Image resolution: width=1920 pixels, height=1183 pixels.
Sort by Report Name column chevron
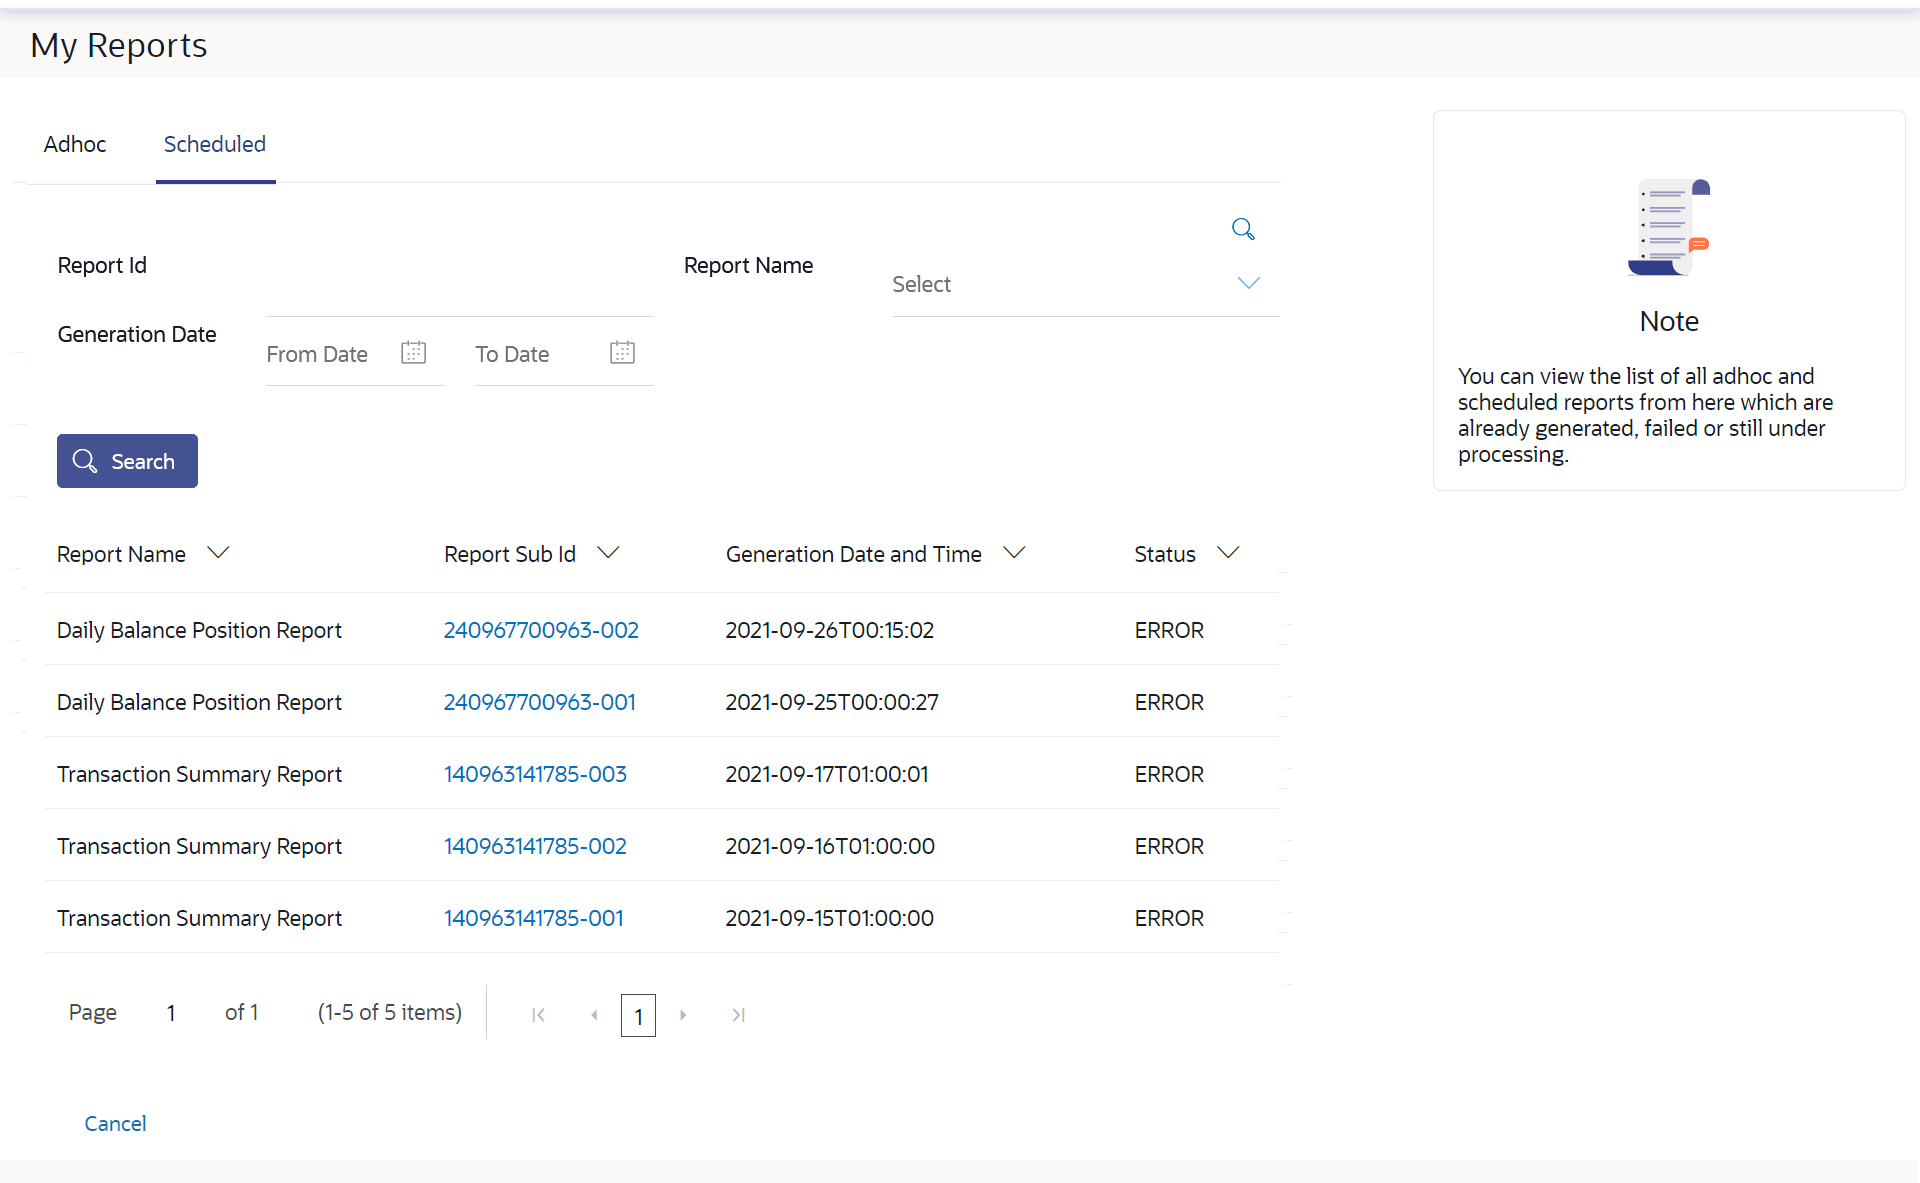(x=218, y=552)
